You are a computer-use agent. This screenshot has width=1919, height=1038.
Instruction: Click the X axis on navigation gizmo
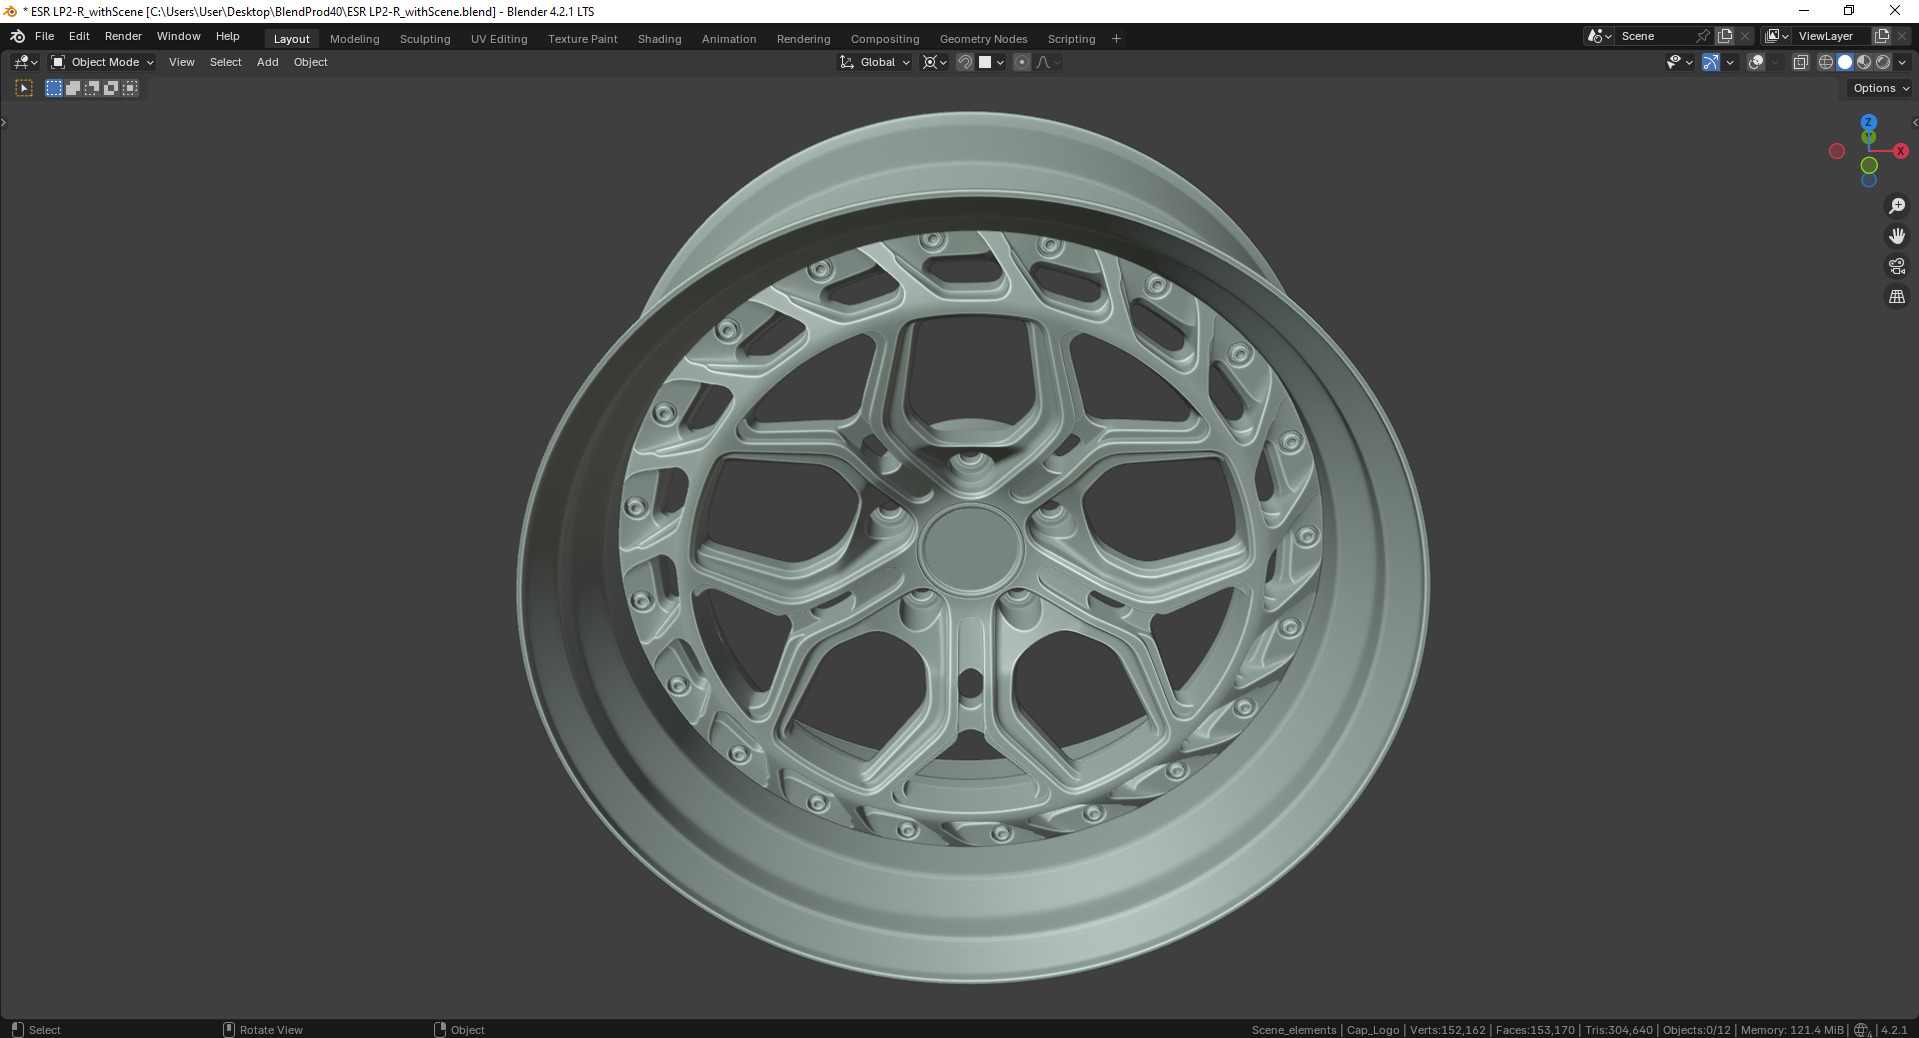point(1901,151)
